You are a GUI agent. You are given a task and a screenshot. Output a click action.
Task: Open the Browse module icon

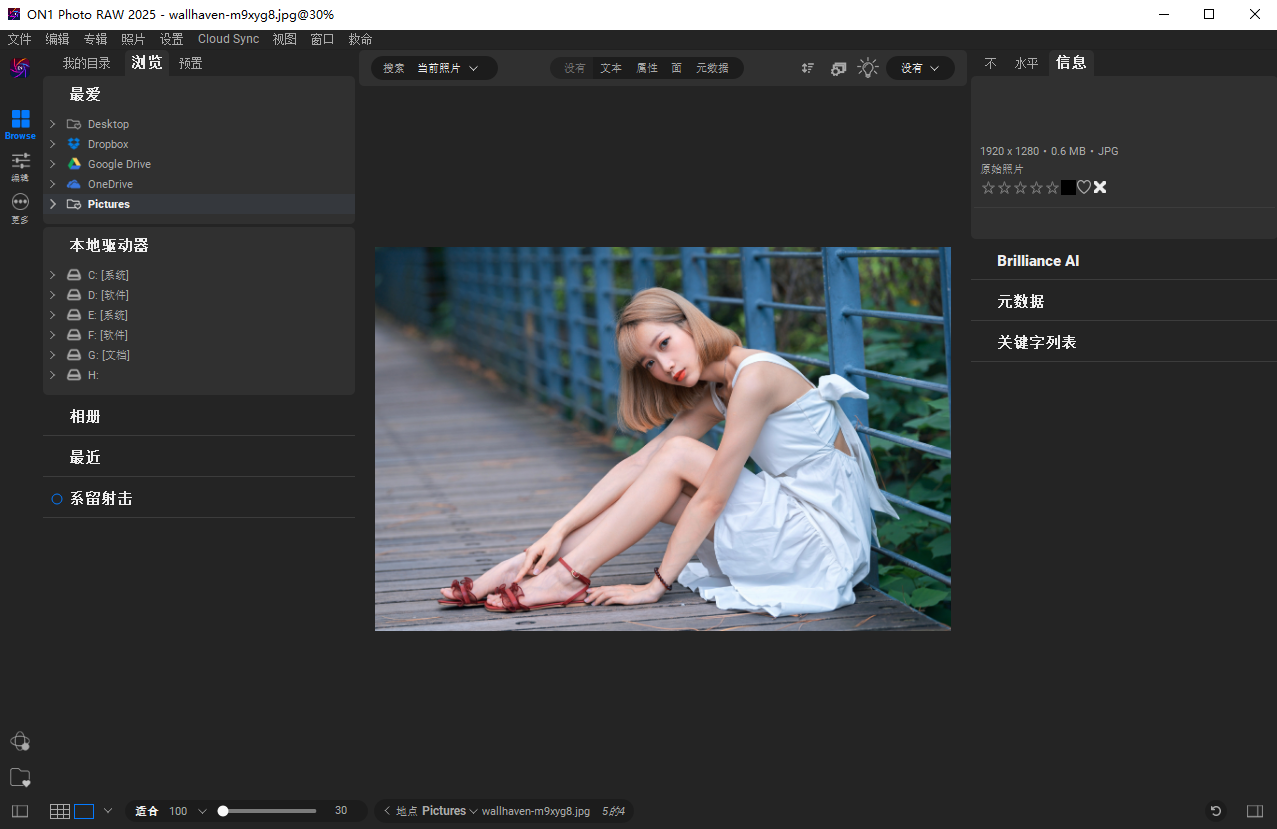[x=20, y=121]
